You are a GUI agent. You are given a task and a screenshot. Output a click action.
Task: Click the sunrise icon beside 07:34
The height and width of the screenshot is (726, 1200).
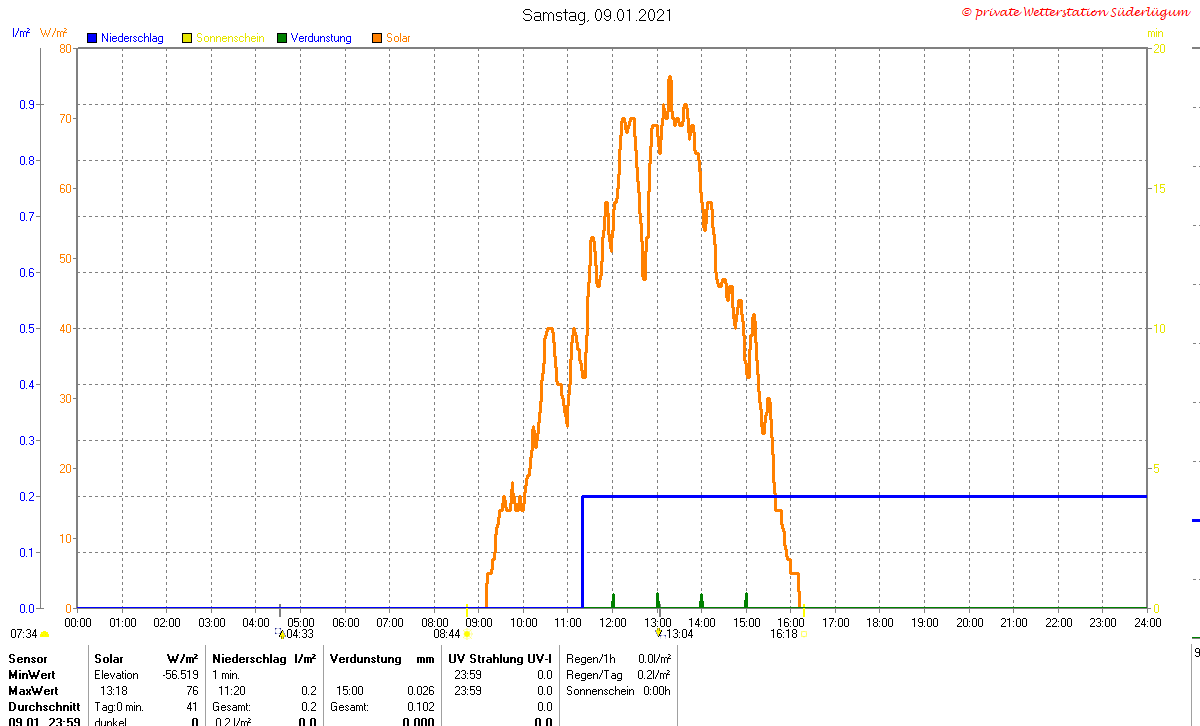[x=44, y=634]
